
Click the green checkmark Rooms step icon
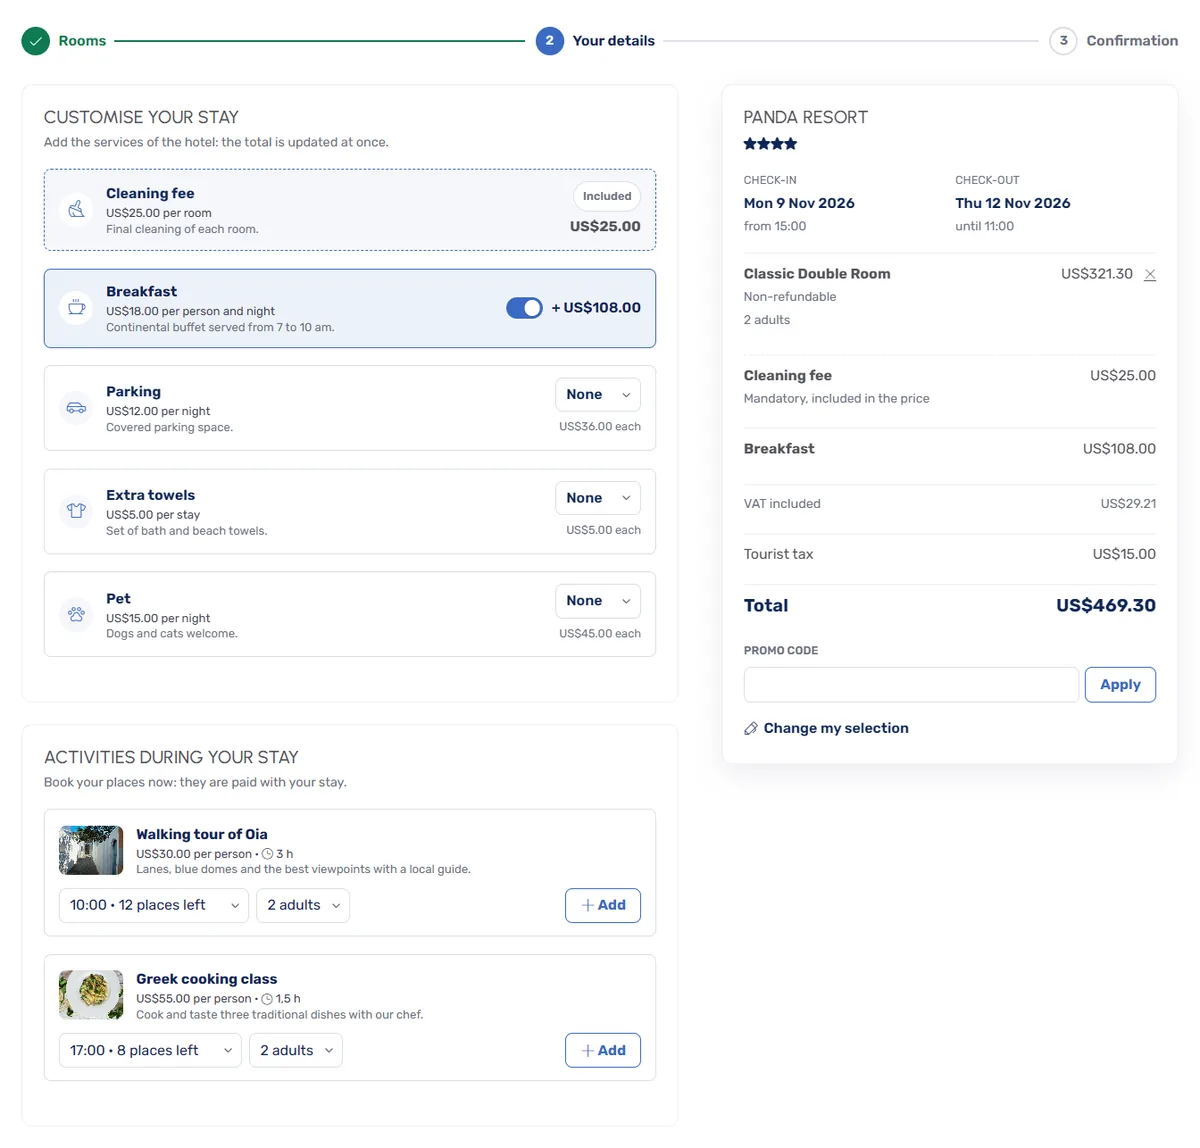click(x=36, y=41)
